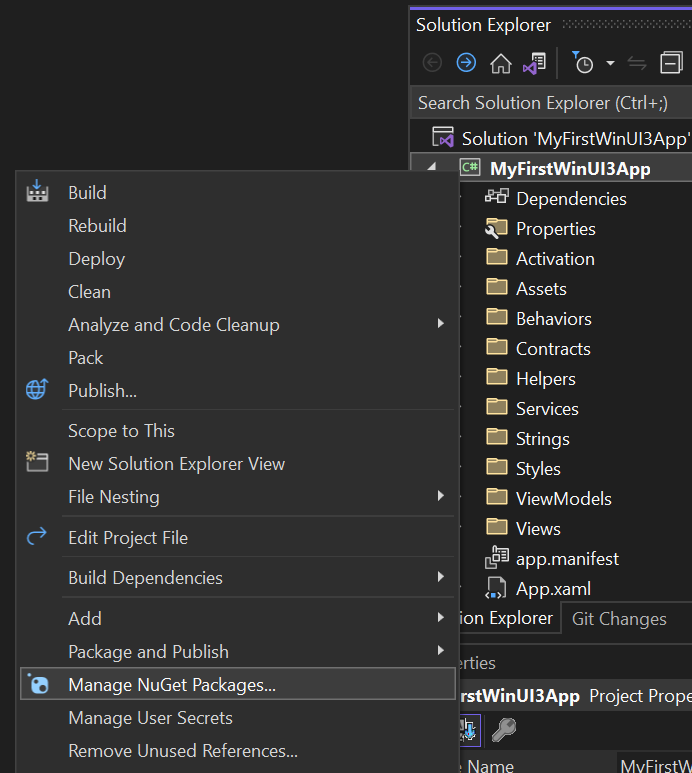Viewport: 692px width, 773px height.
Task: Click the alphabetical sort icon in Properties
Action: pyautogui.click(x=470, y=730)
